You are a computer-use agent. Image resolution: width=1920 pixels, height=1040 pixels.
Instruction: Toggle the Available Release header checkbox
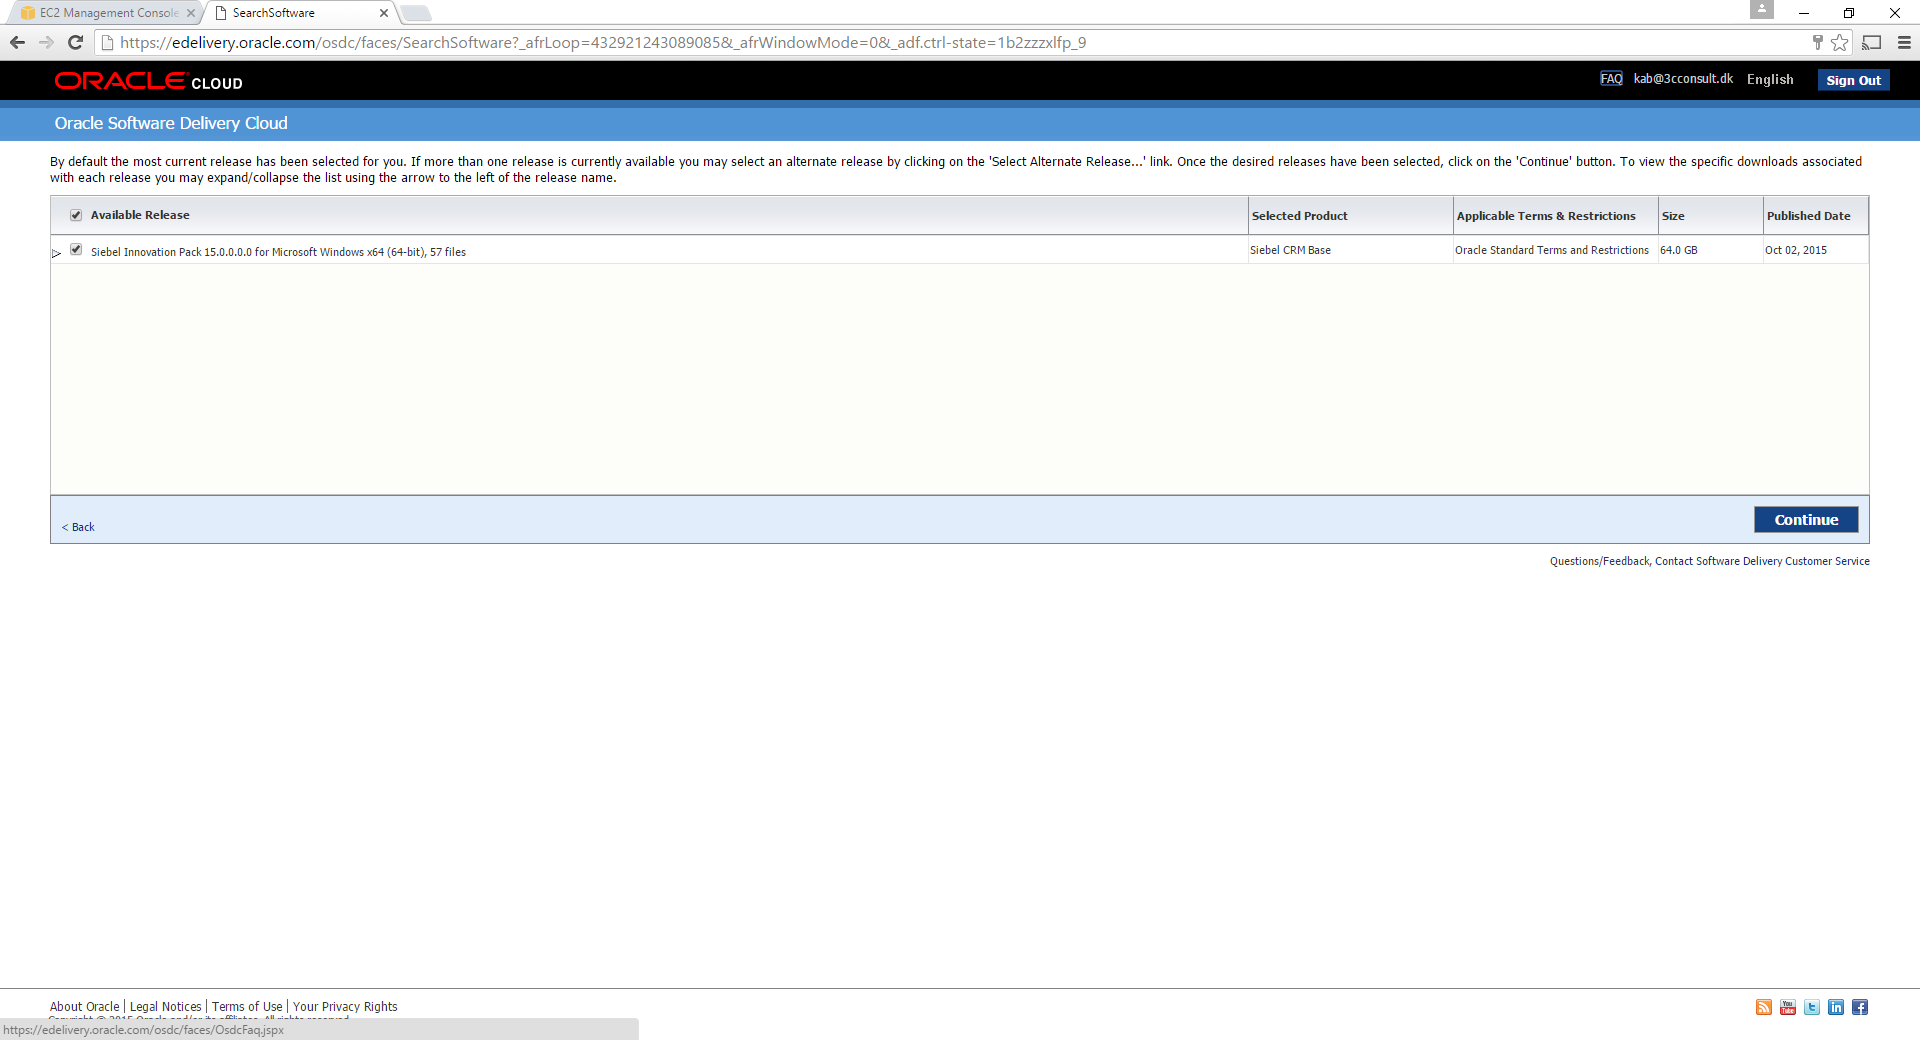(76, 215)
